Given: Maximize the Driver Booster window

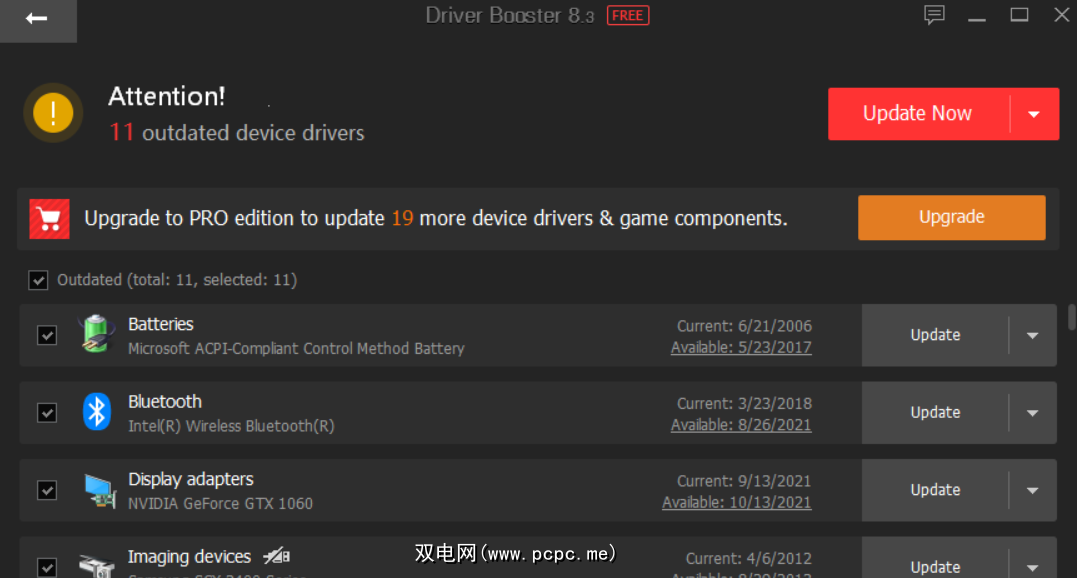Looking at the screenshot, I should pos(1019,14).
